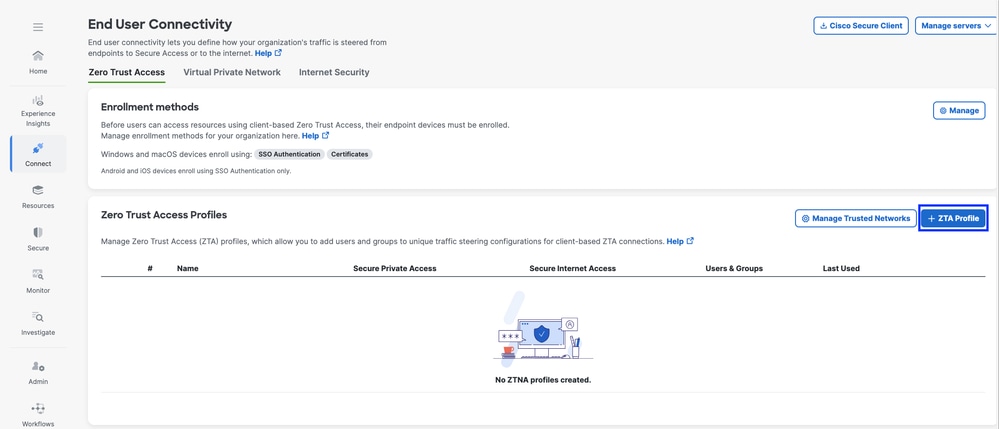The width and height of the screenshot is (999, 429).
Task: Switch to Zero Trust Access tab
Action: tap(126, 72)
